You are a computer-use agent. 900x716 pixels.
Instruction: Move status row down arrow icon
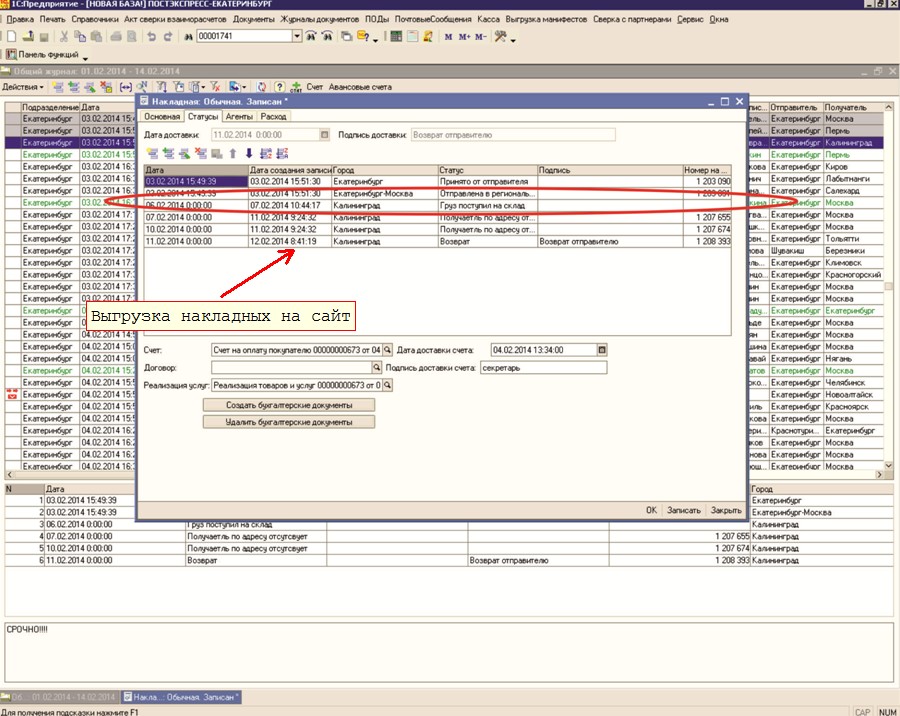(249, 153)
